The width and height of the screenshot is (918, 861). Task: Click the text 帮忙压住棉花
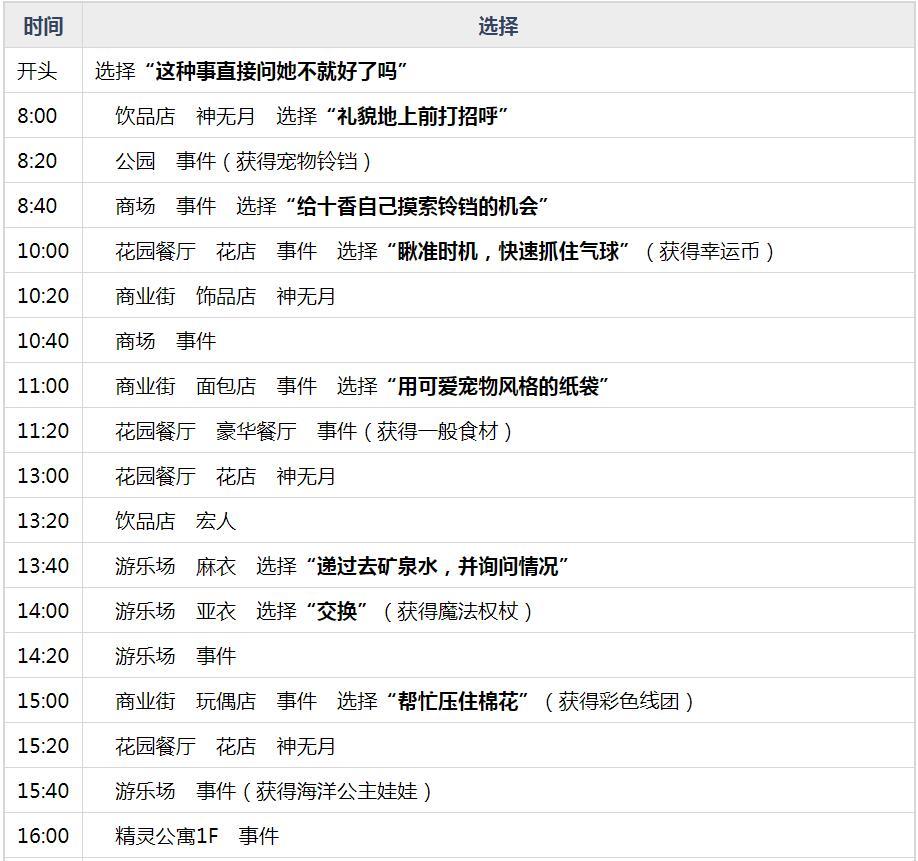(x=458, y=701)
